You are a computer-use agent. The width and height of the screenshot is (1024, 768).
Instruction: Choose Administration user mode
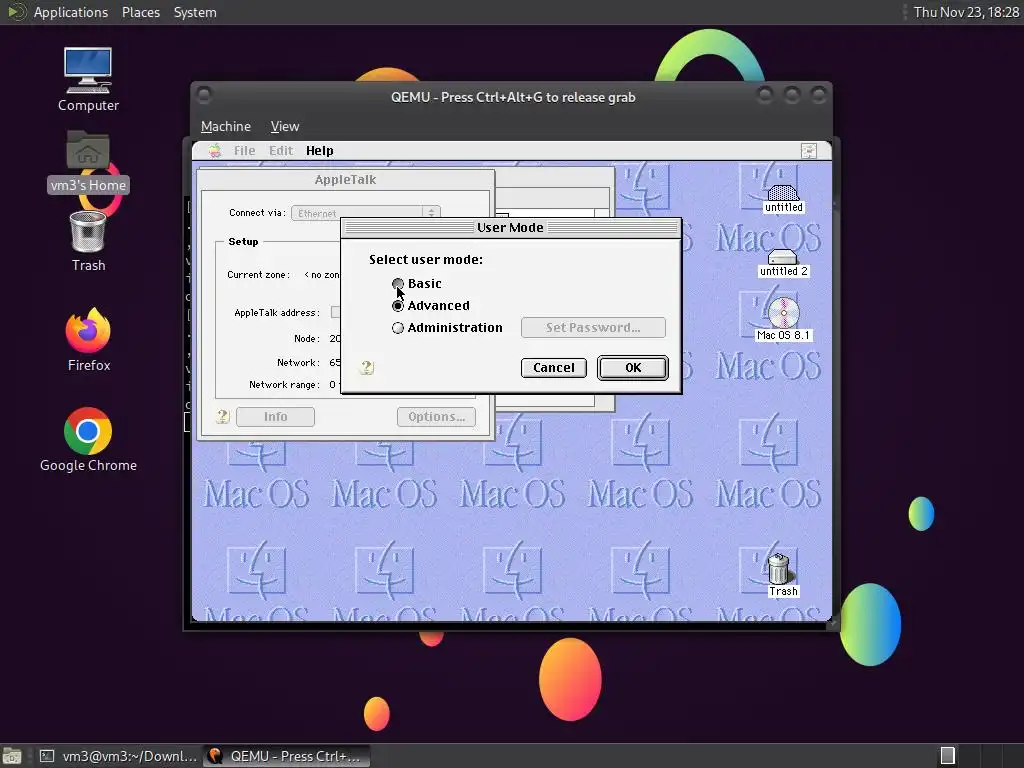pos(398,328)
